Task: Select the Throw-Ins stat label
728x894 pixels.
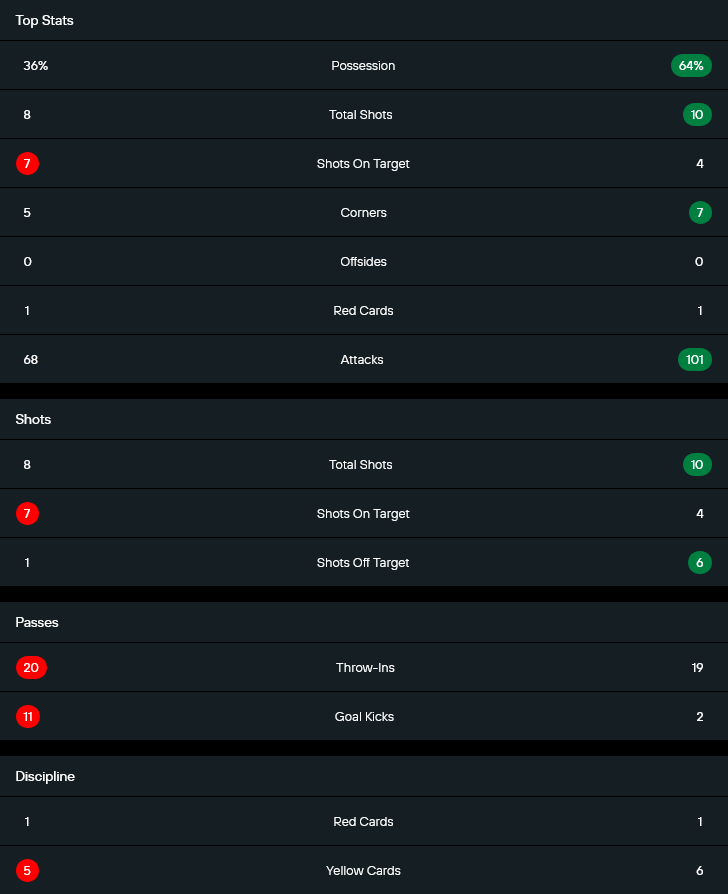Action: tap(365, 667)
